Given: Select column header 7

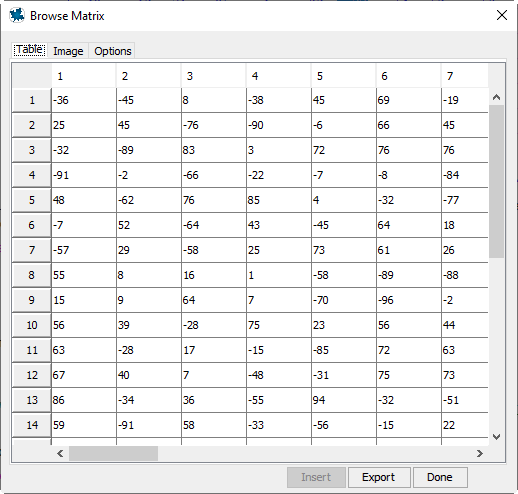Looking at the screenshot, I should (x=465, y=76).
